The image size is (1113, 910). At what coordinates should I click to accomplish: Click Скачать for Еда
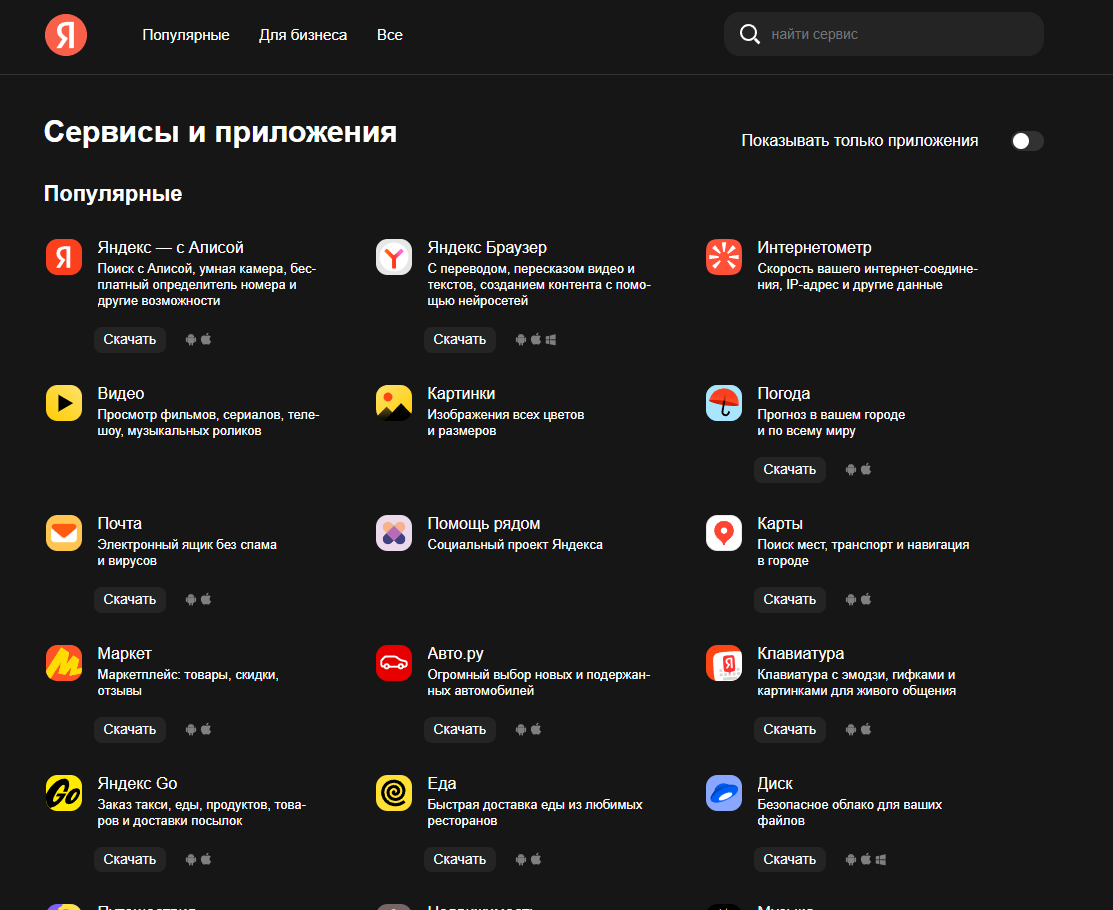point(460,859)
